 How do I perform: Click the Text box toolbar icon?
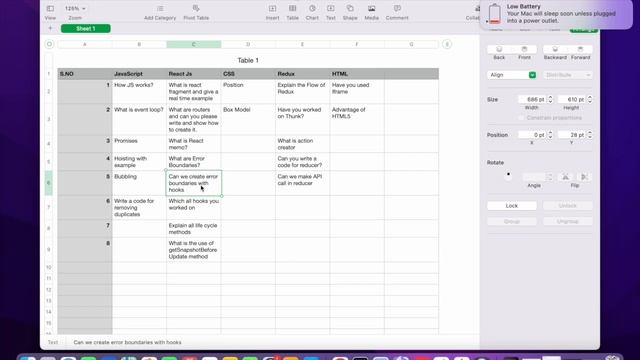pyautogui.click(x=331, y=9)
